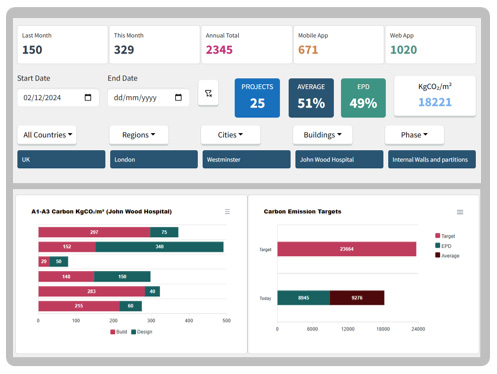The height and width of the screenshot is (374, 497).
Task: Open the End Date calendar picker icon
Action: coord(178,98)
